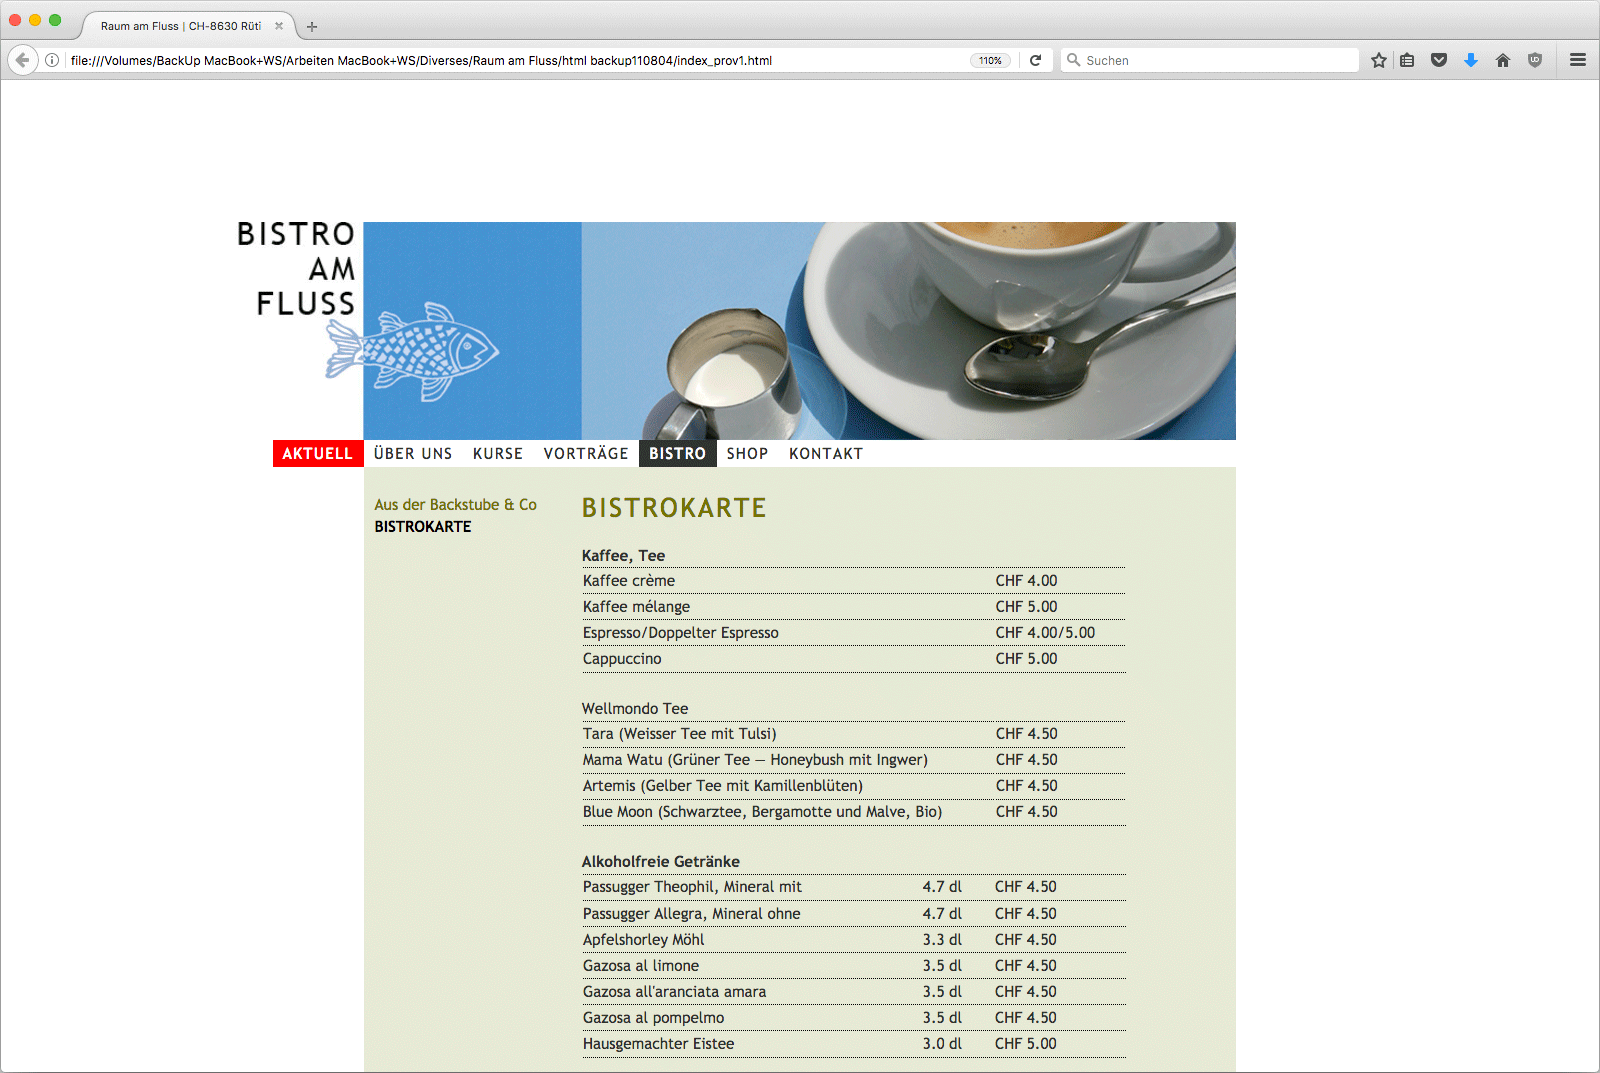Go to the browser home icon
The height and width of the screenshot is (1073, 1600).
[x=1503, y=60]
